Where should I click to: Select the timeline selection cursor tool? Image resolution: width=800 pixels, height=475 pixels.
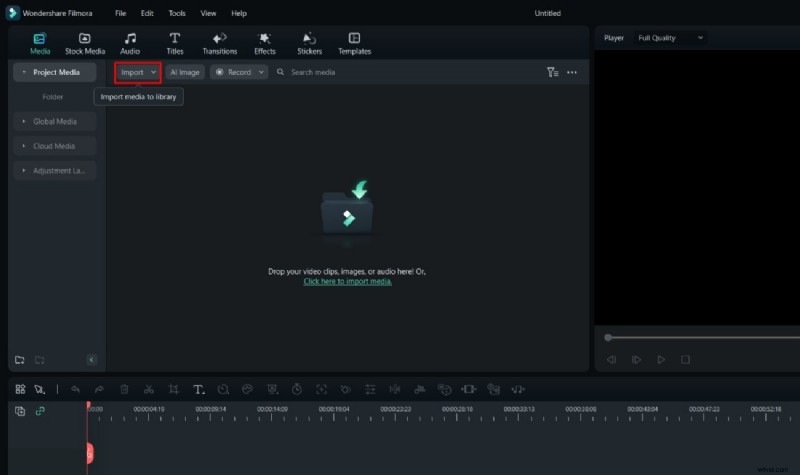click(39, 389)
